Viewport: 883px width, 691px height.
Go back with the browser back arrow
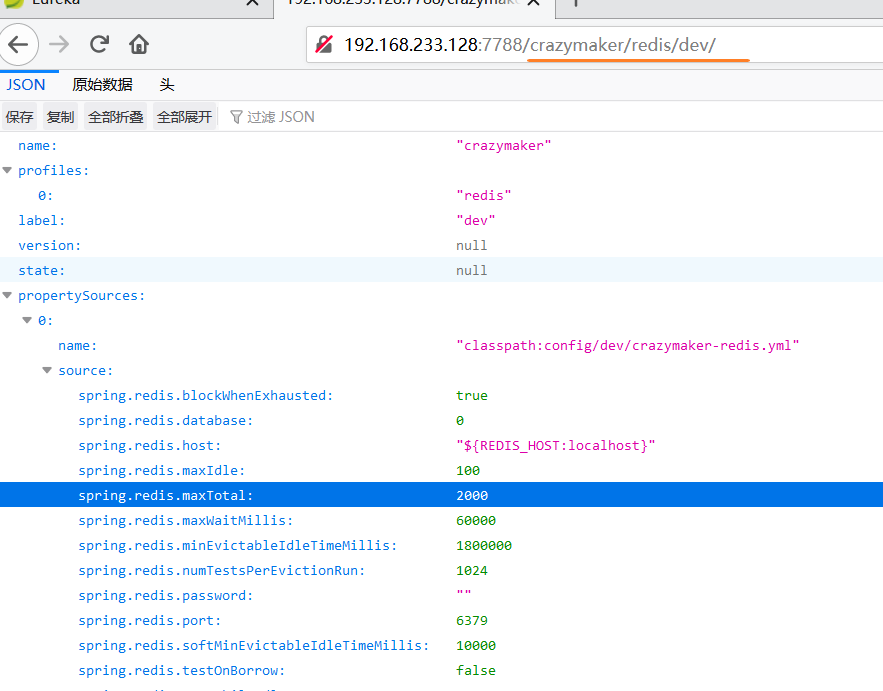click(x=19, y=44)
